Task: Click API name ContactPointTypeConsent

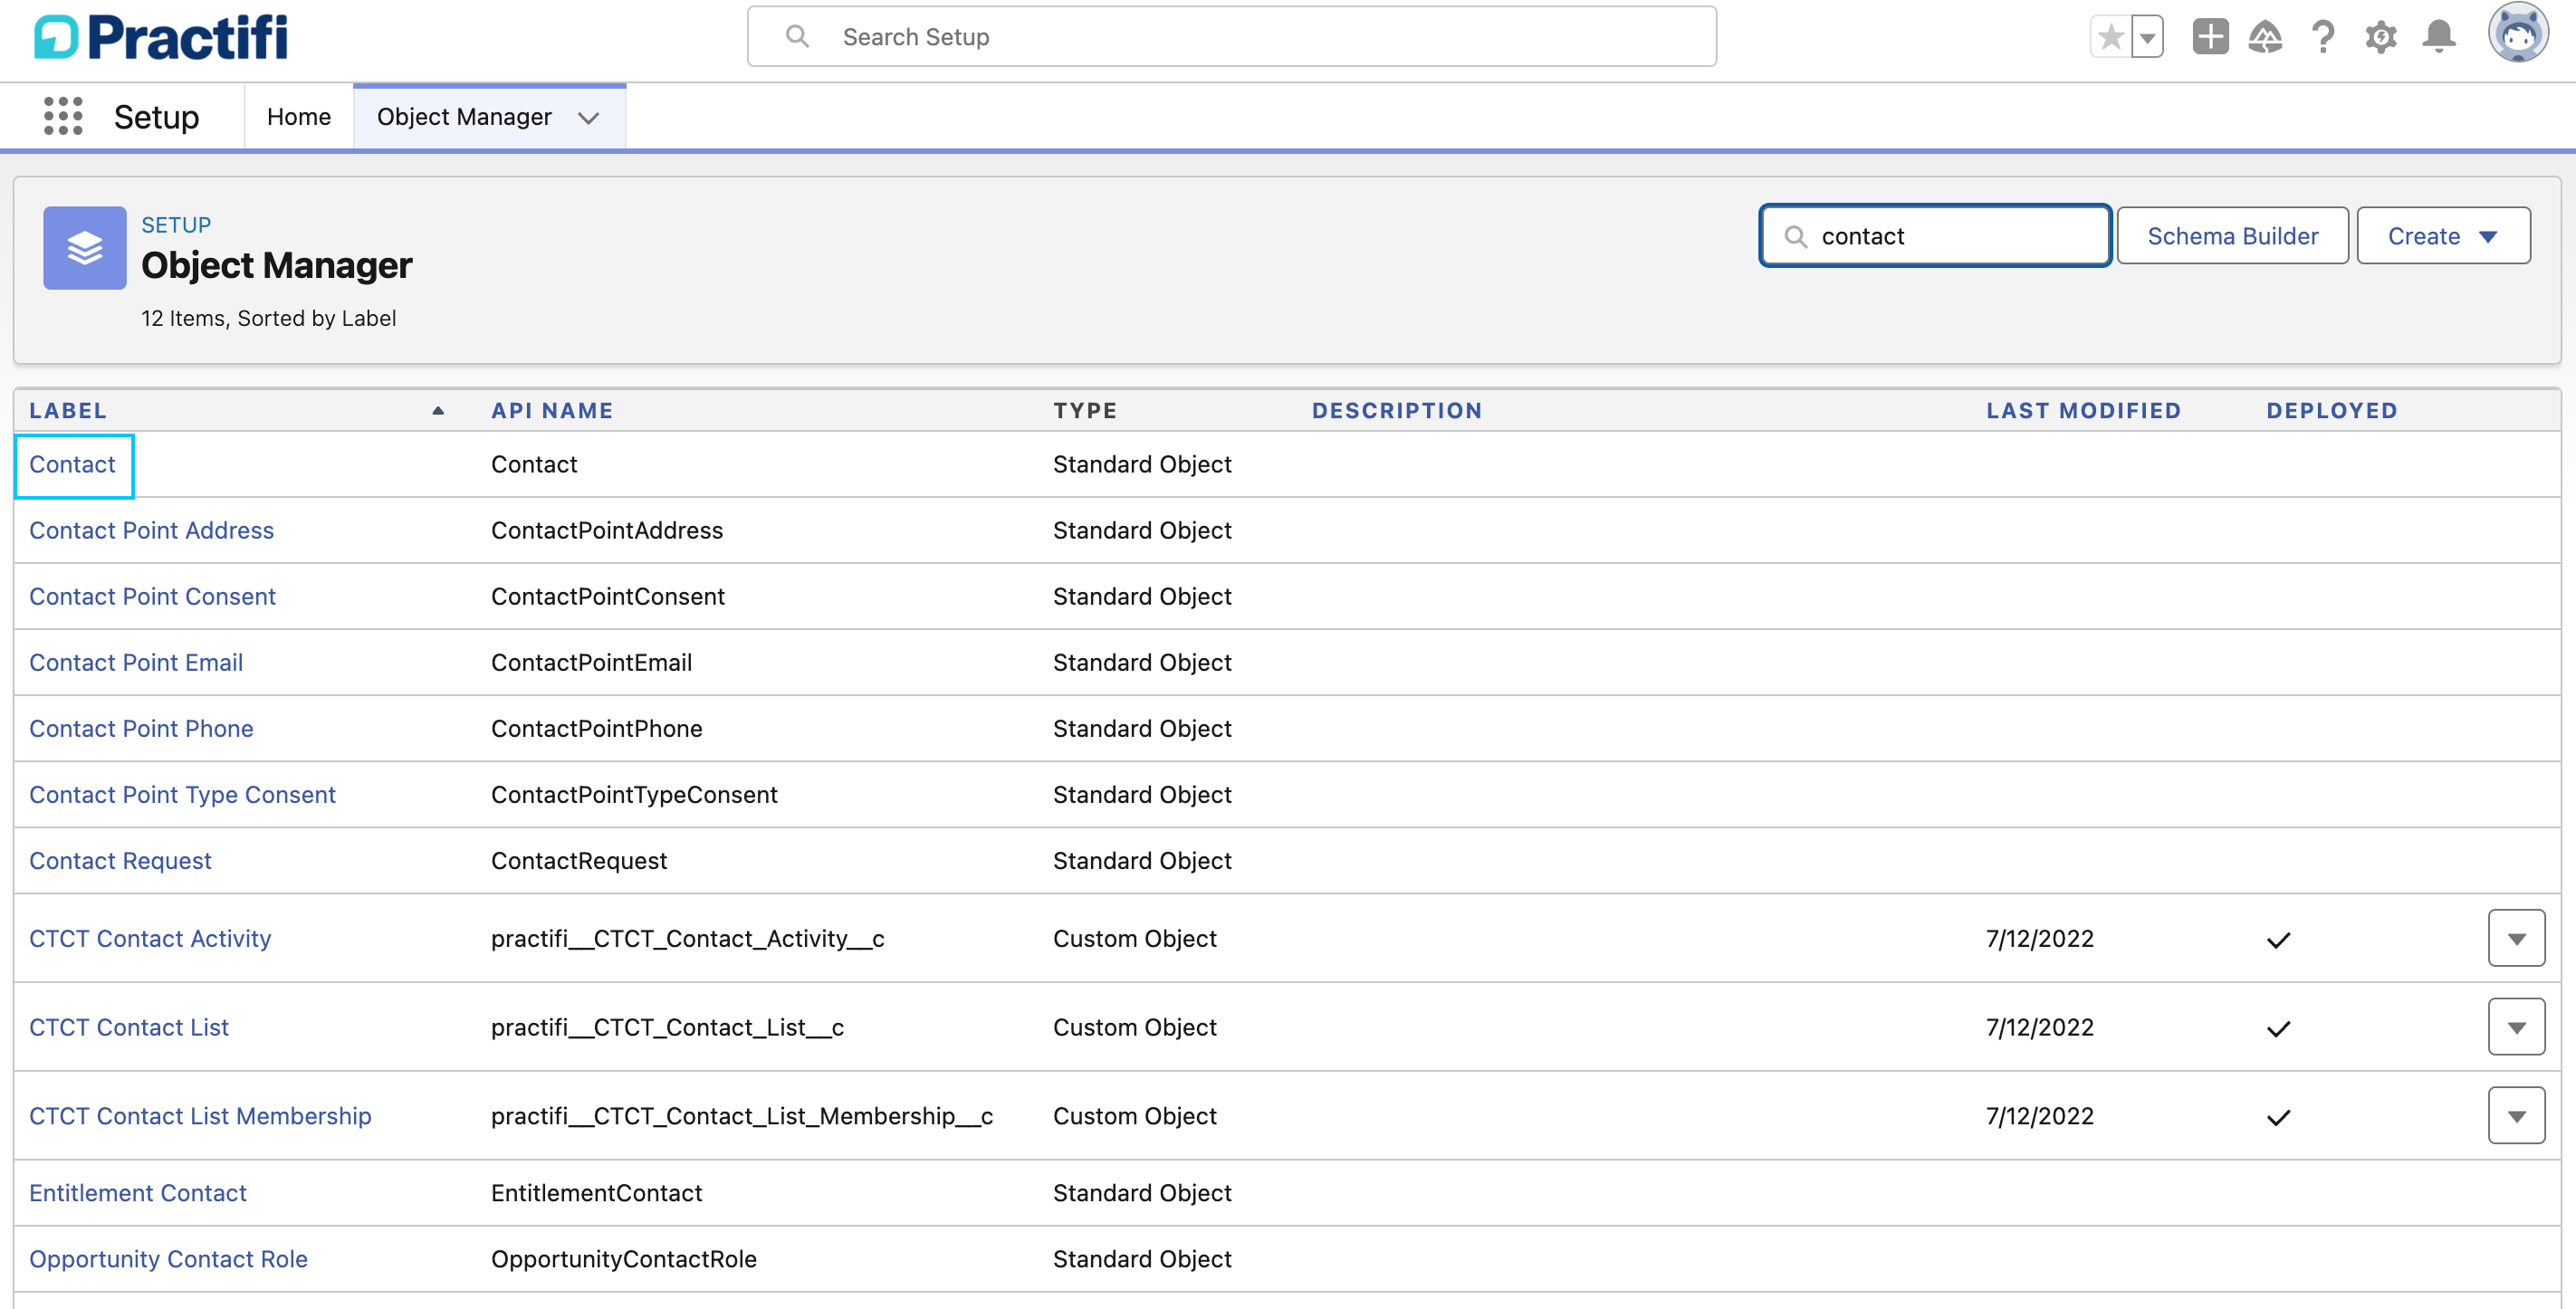Action: [634, 794]
